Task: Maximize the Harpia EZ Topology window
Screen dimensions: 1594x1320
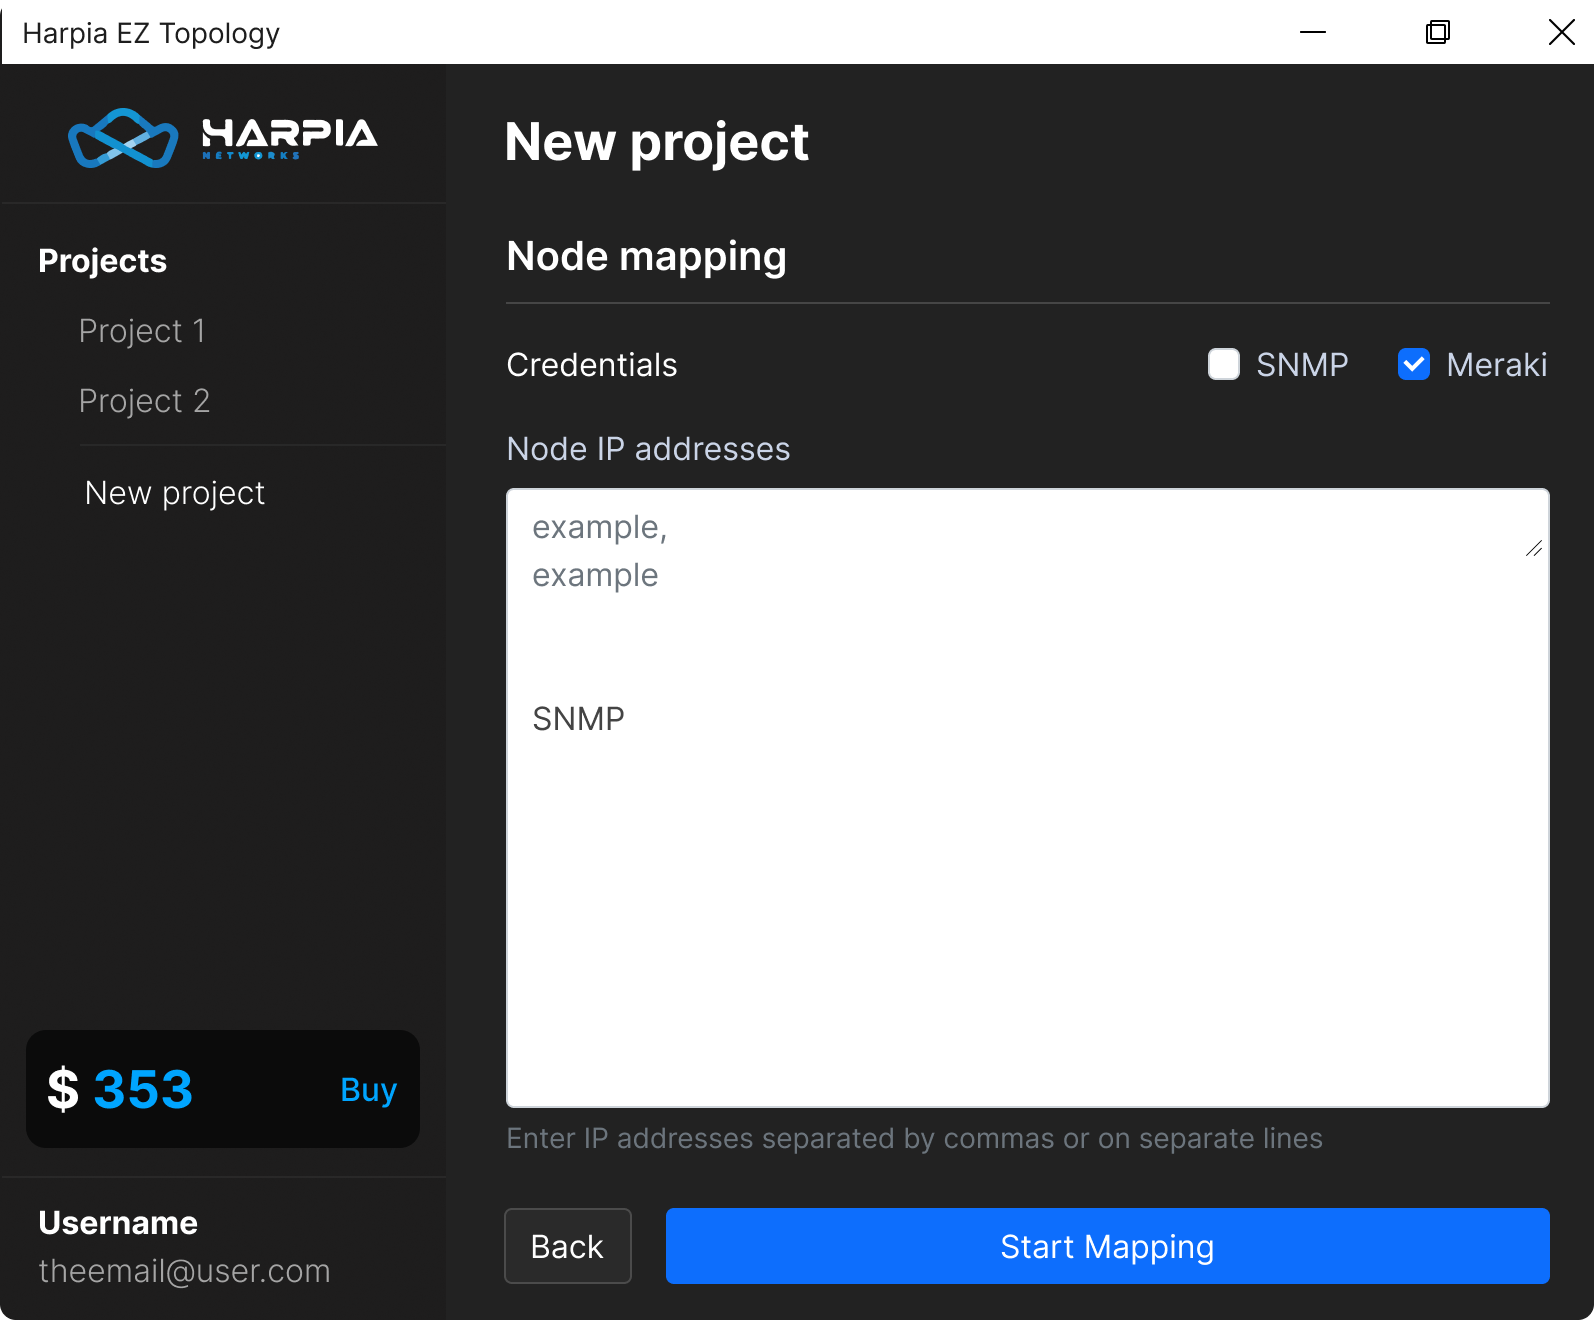Action: (1437, 32)
